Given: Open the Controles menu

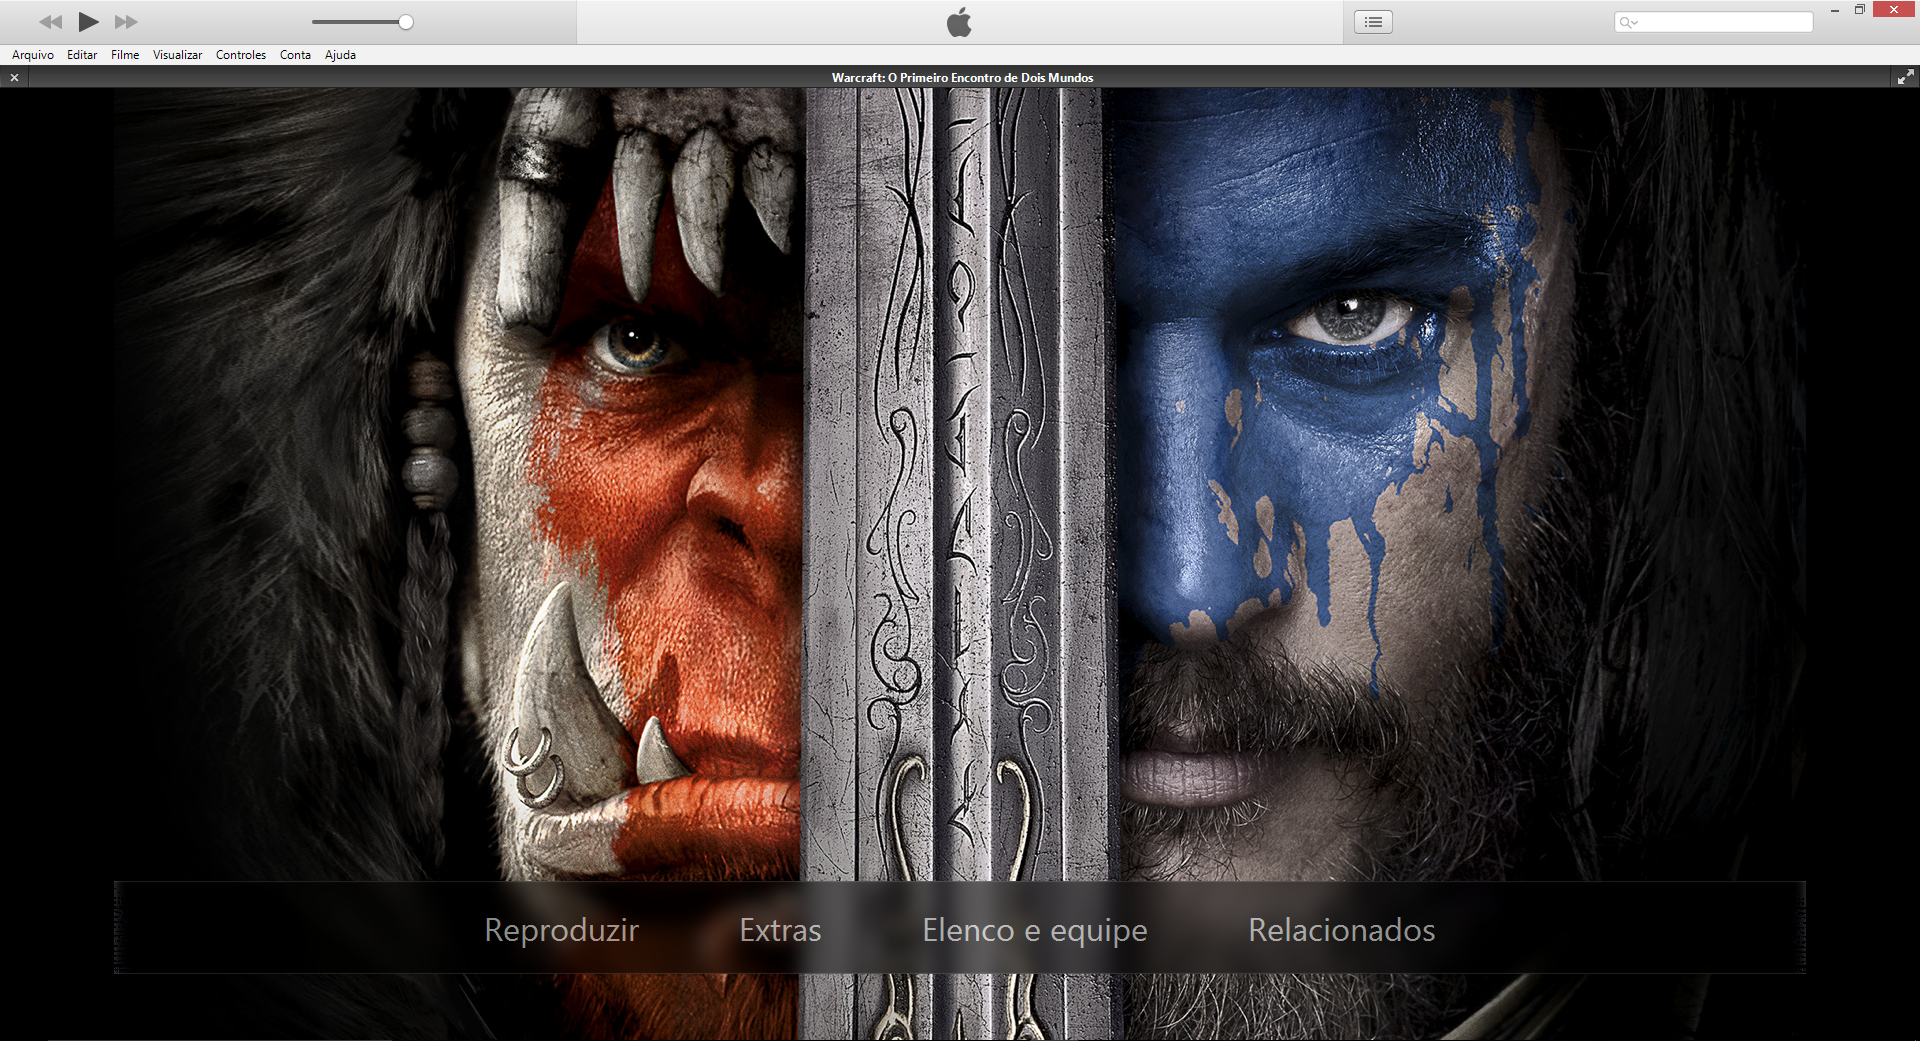Looking at the screenshot, I should point(241,55).
